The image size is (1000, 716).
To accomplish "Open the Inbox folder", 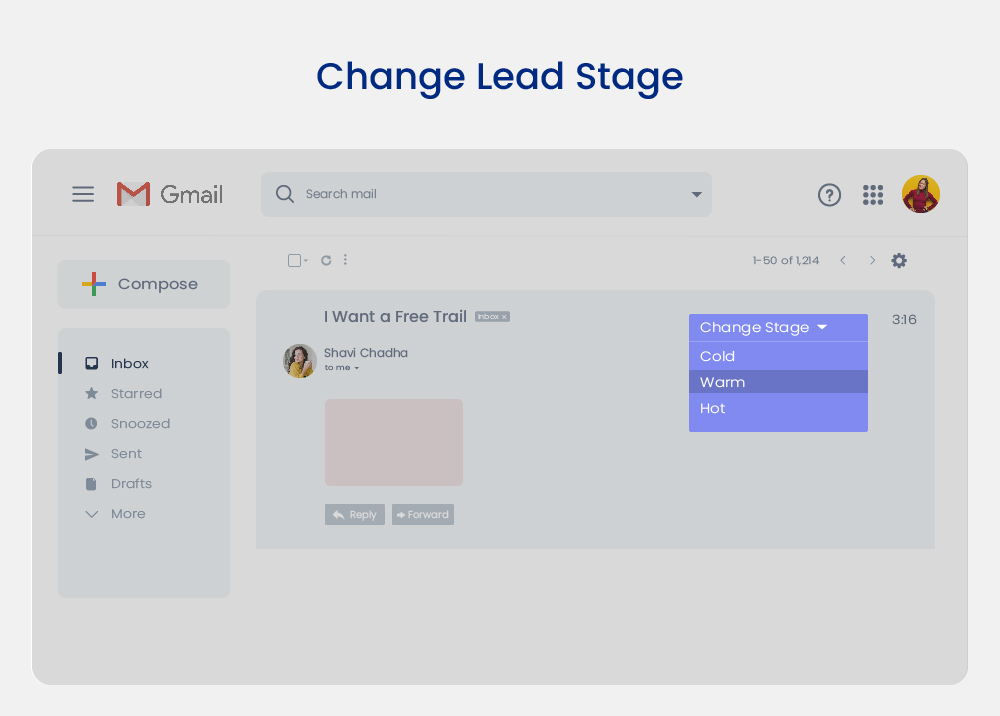I will click(129, 363).
